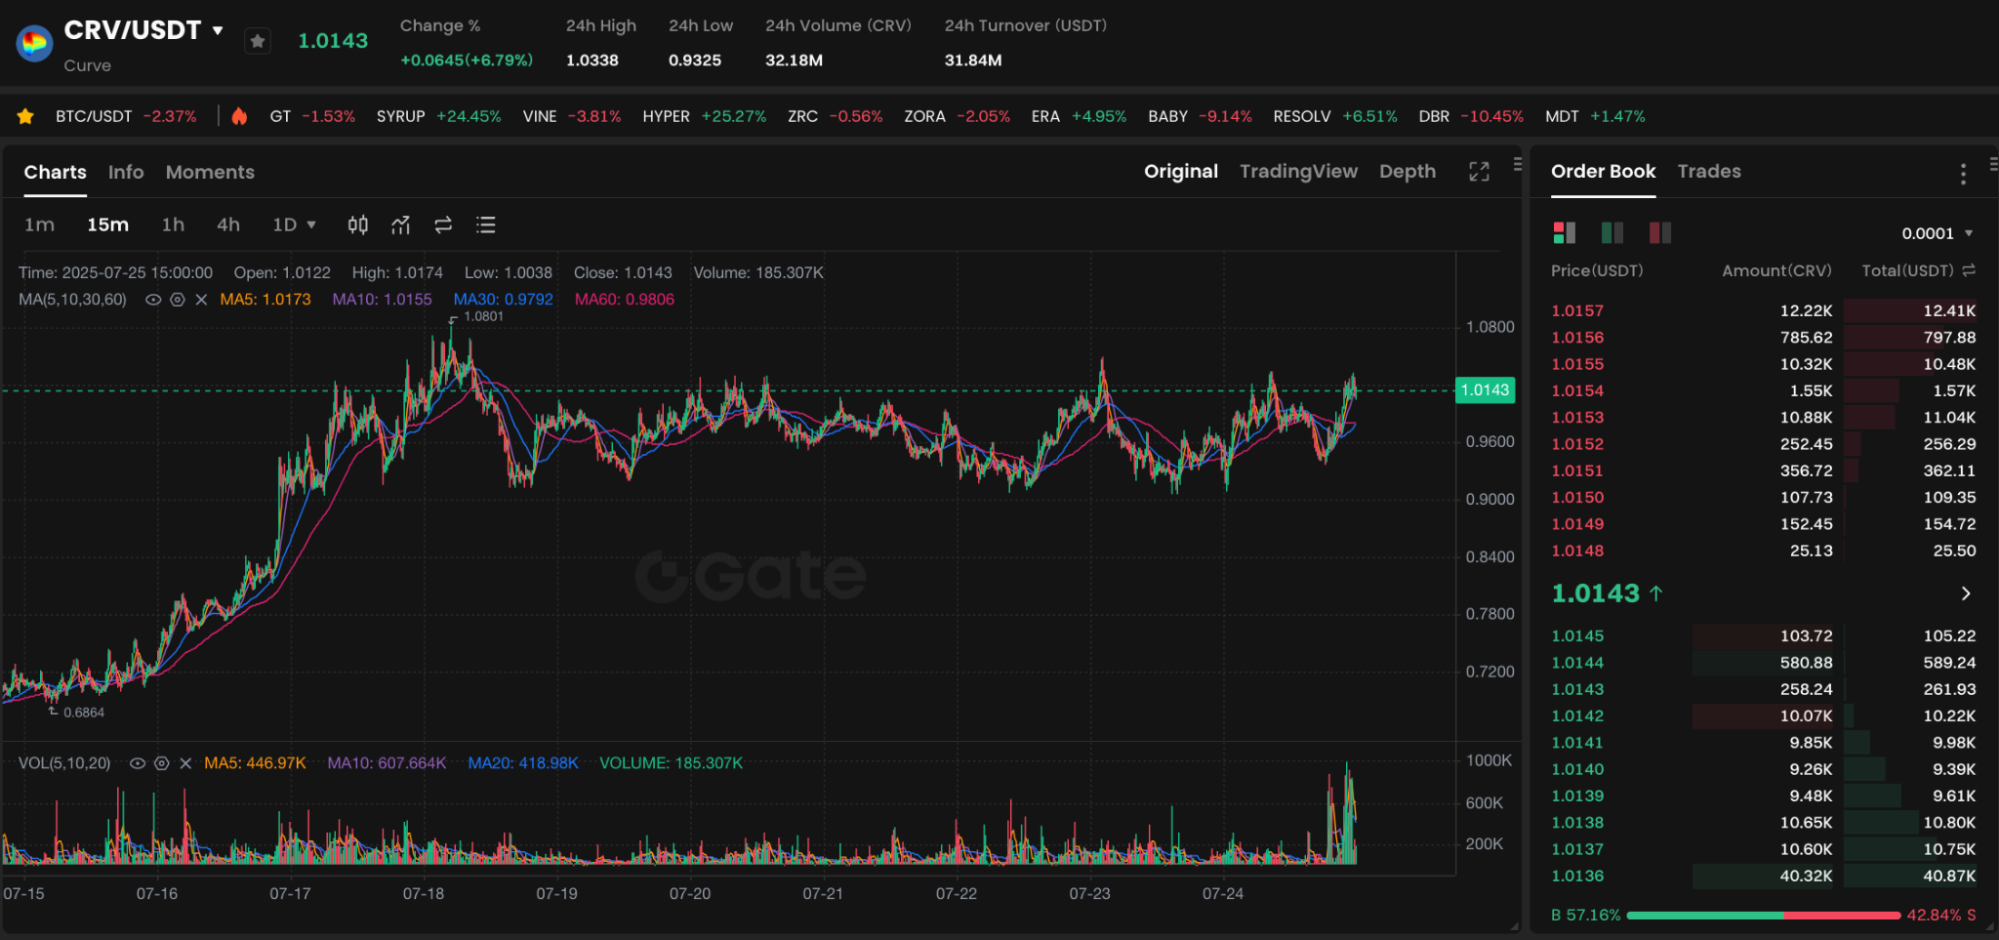
Task: Select bid price 1.0145
Action: (1577, 636)
